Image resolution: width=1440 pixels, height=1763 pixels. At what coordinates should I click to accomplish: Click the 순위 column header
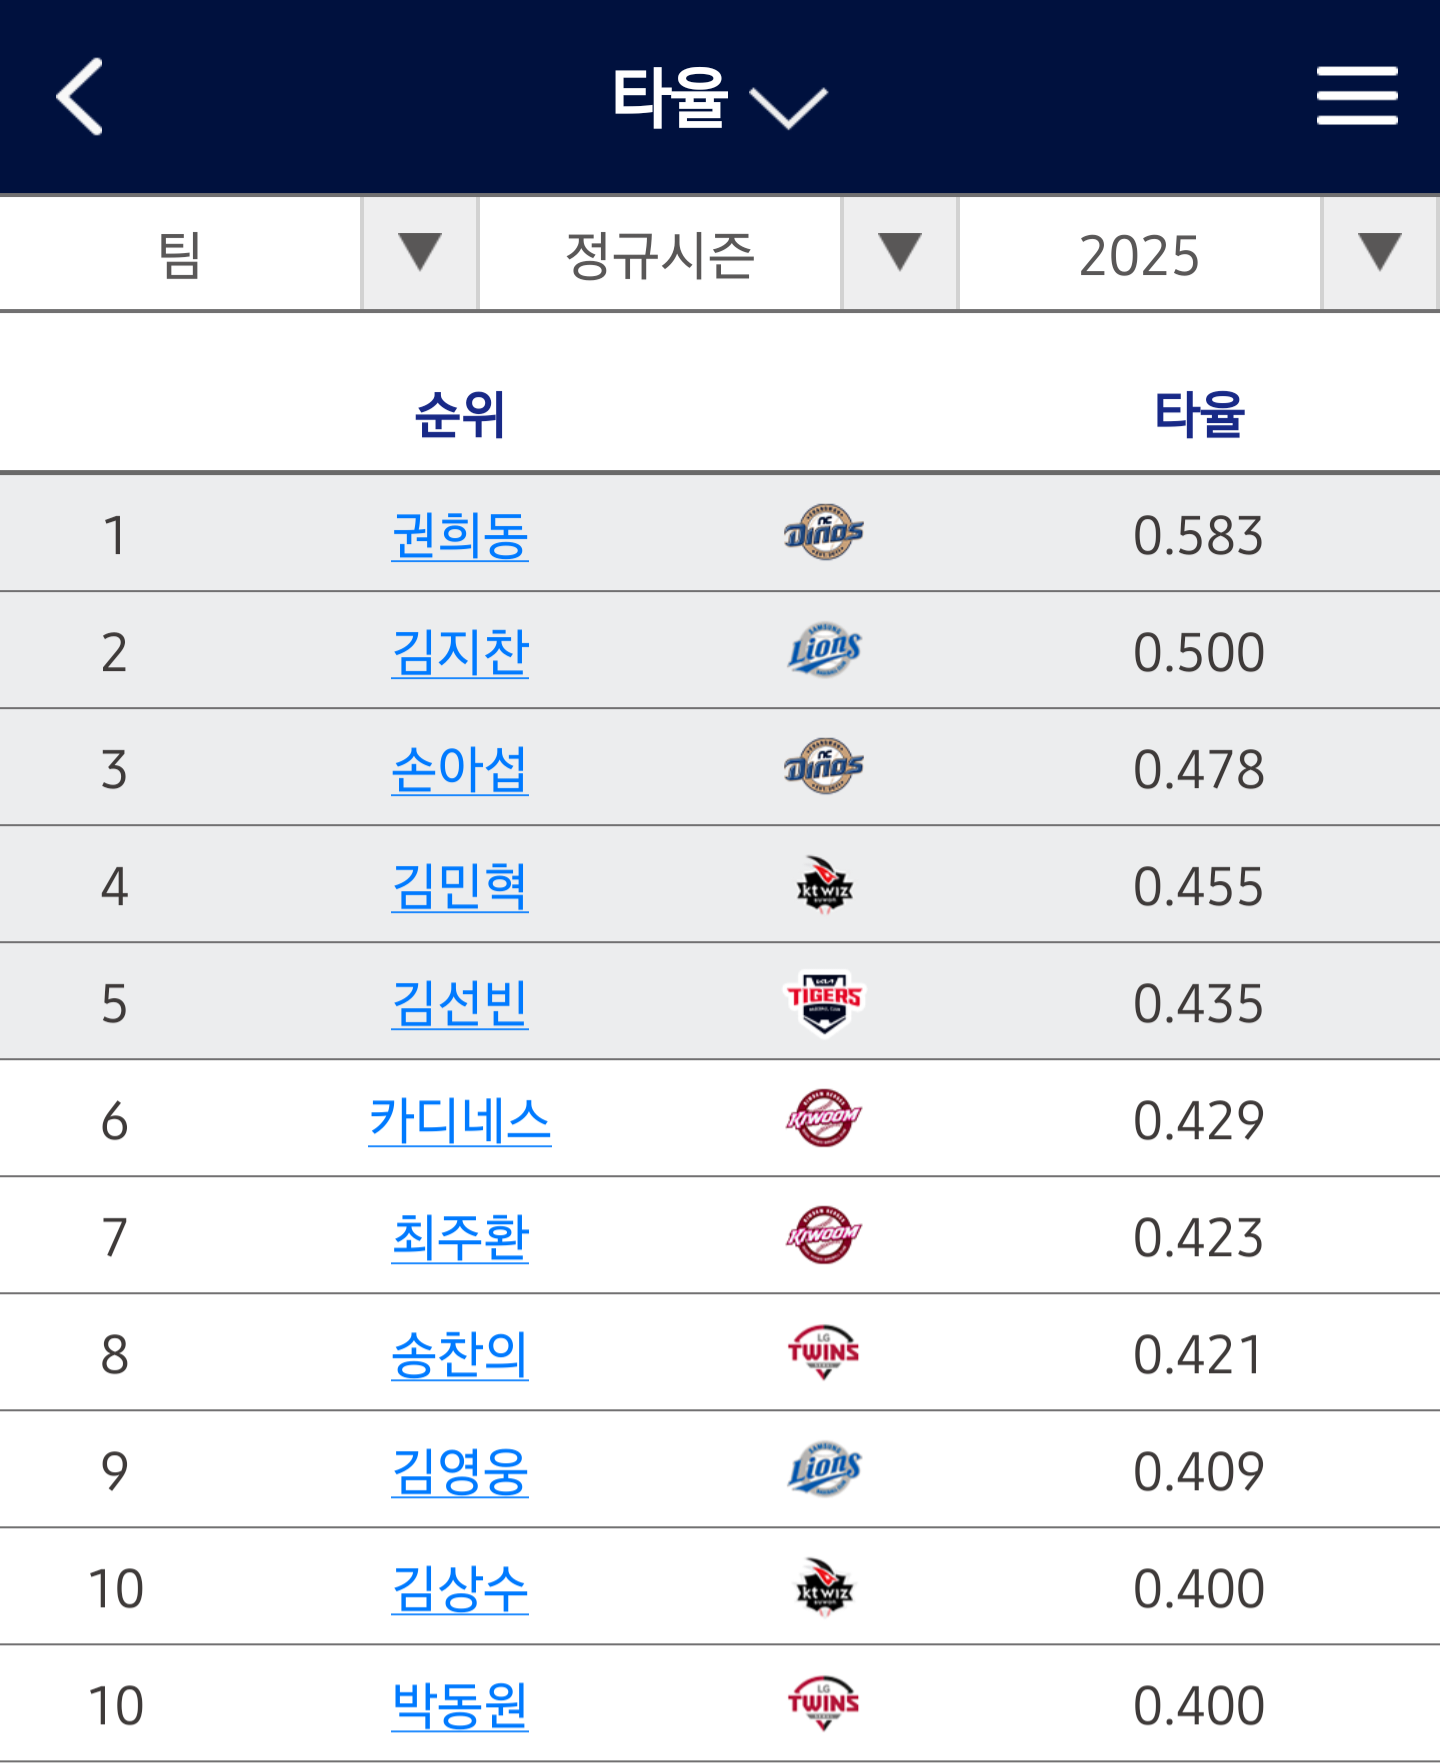[x=460, y=414]
